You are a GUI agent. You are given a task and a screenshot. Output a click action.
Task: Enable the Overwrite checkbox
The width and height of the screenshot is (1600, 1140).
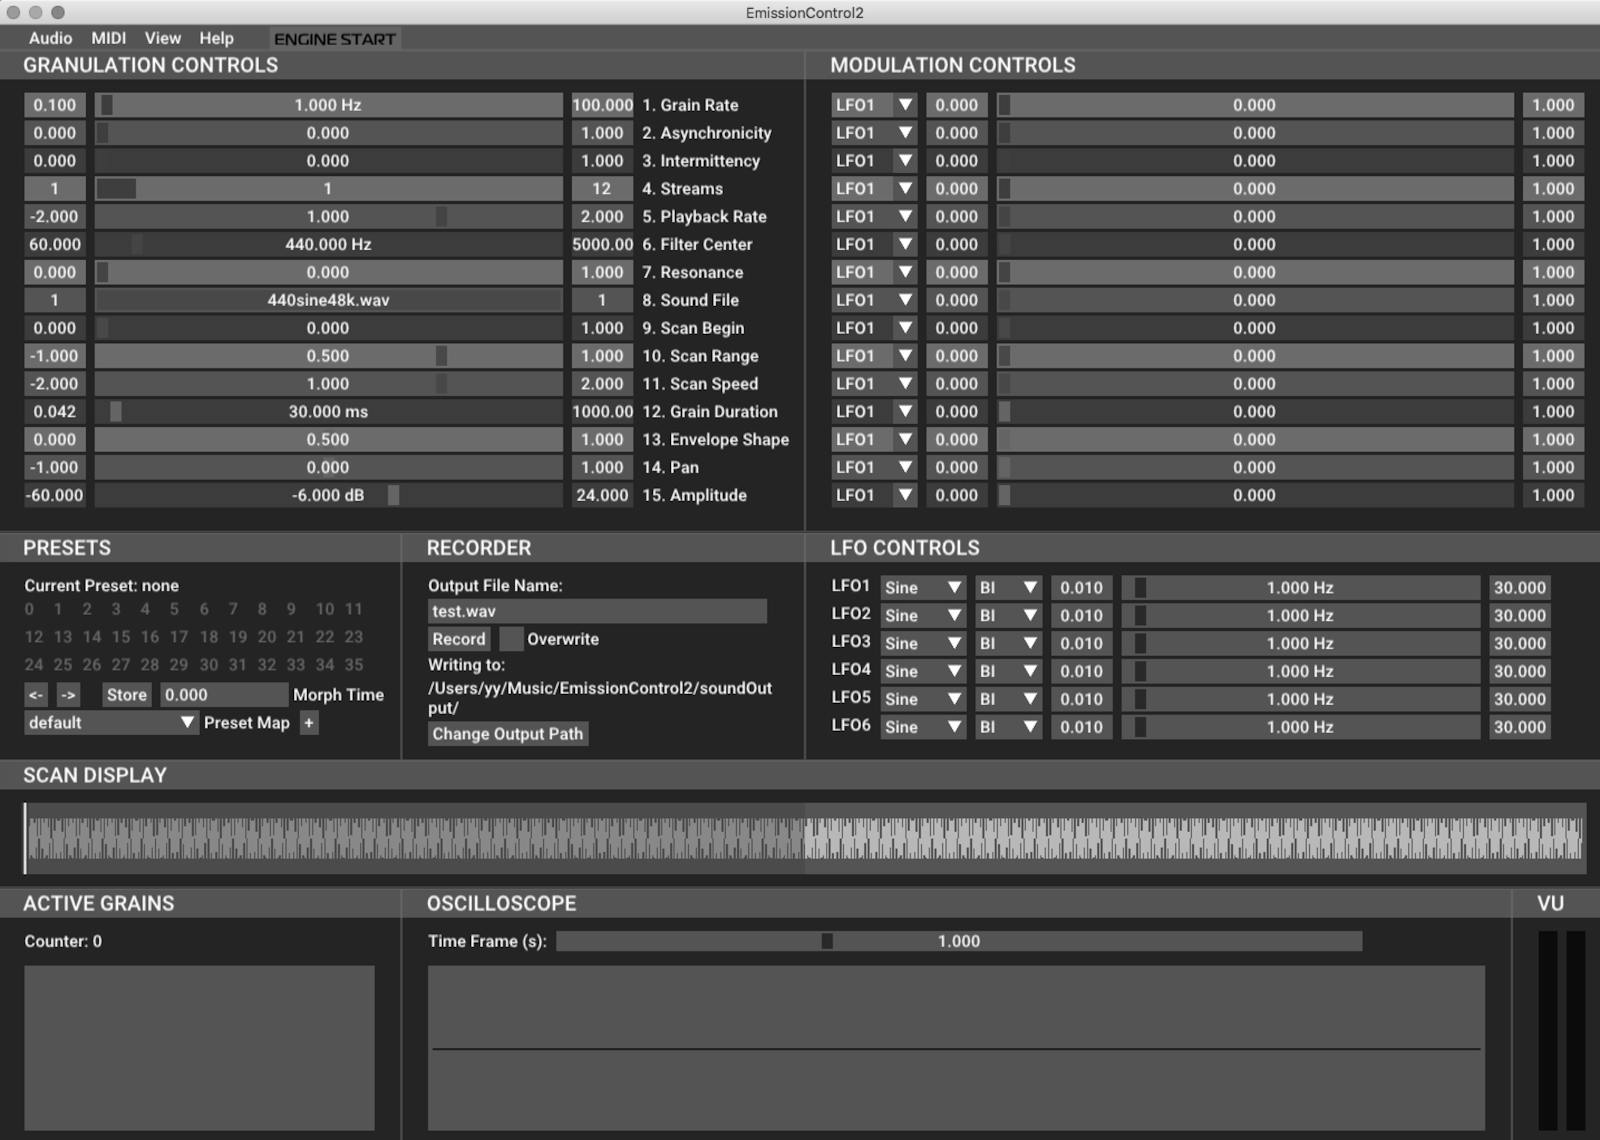(511, 639)
